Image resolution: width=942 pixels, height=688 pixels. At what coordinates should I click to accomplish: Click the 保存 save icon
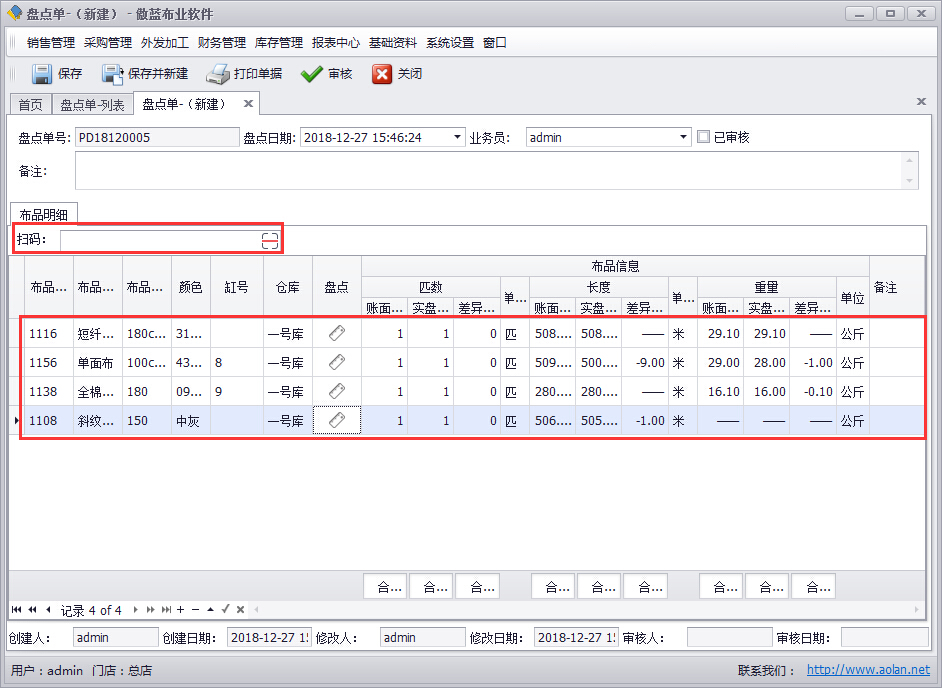coord(41,74)
